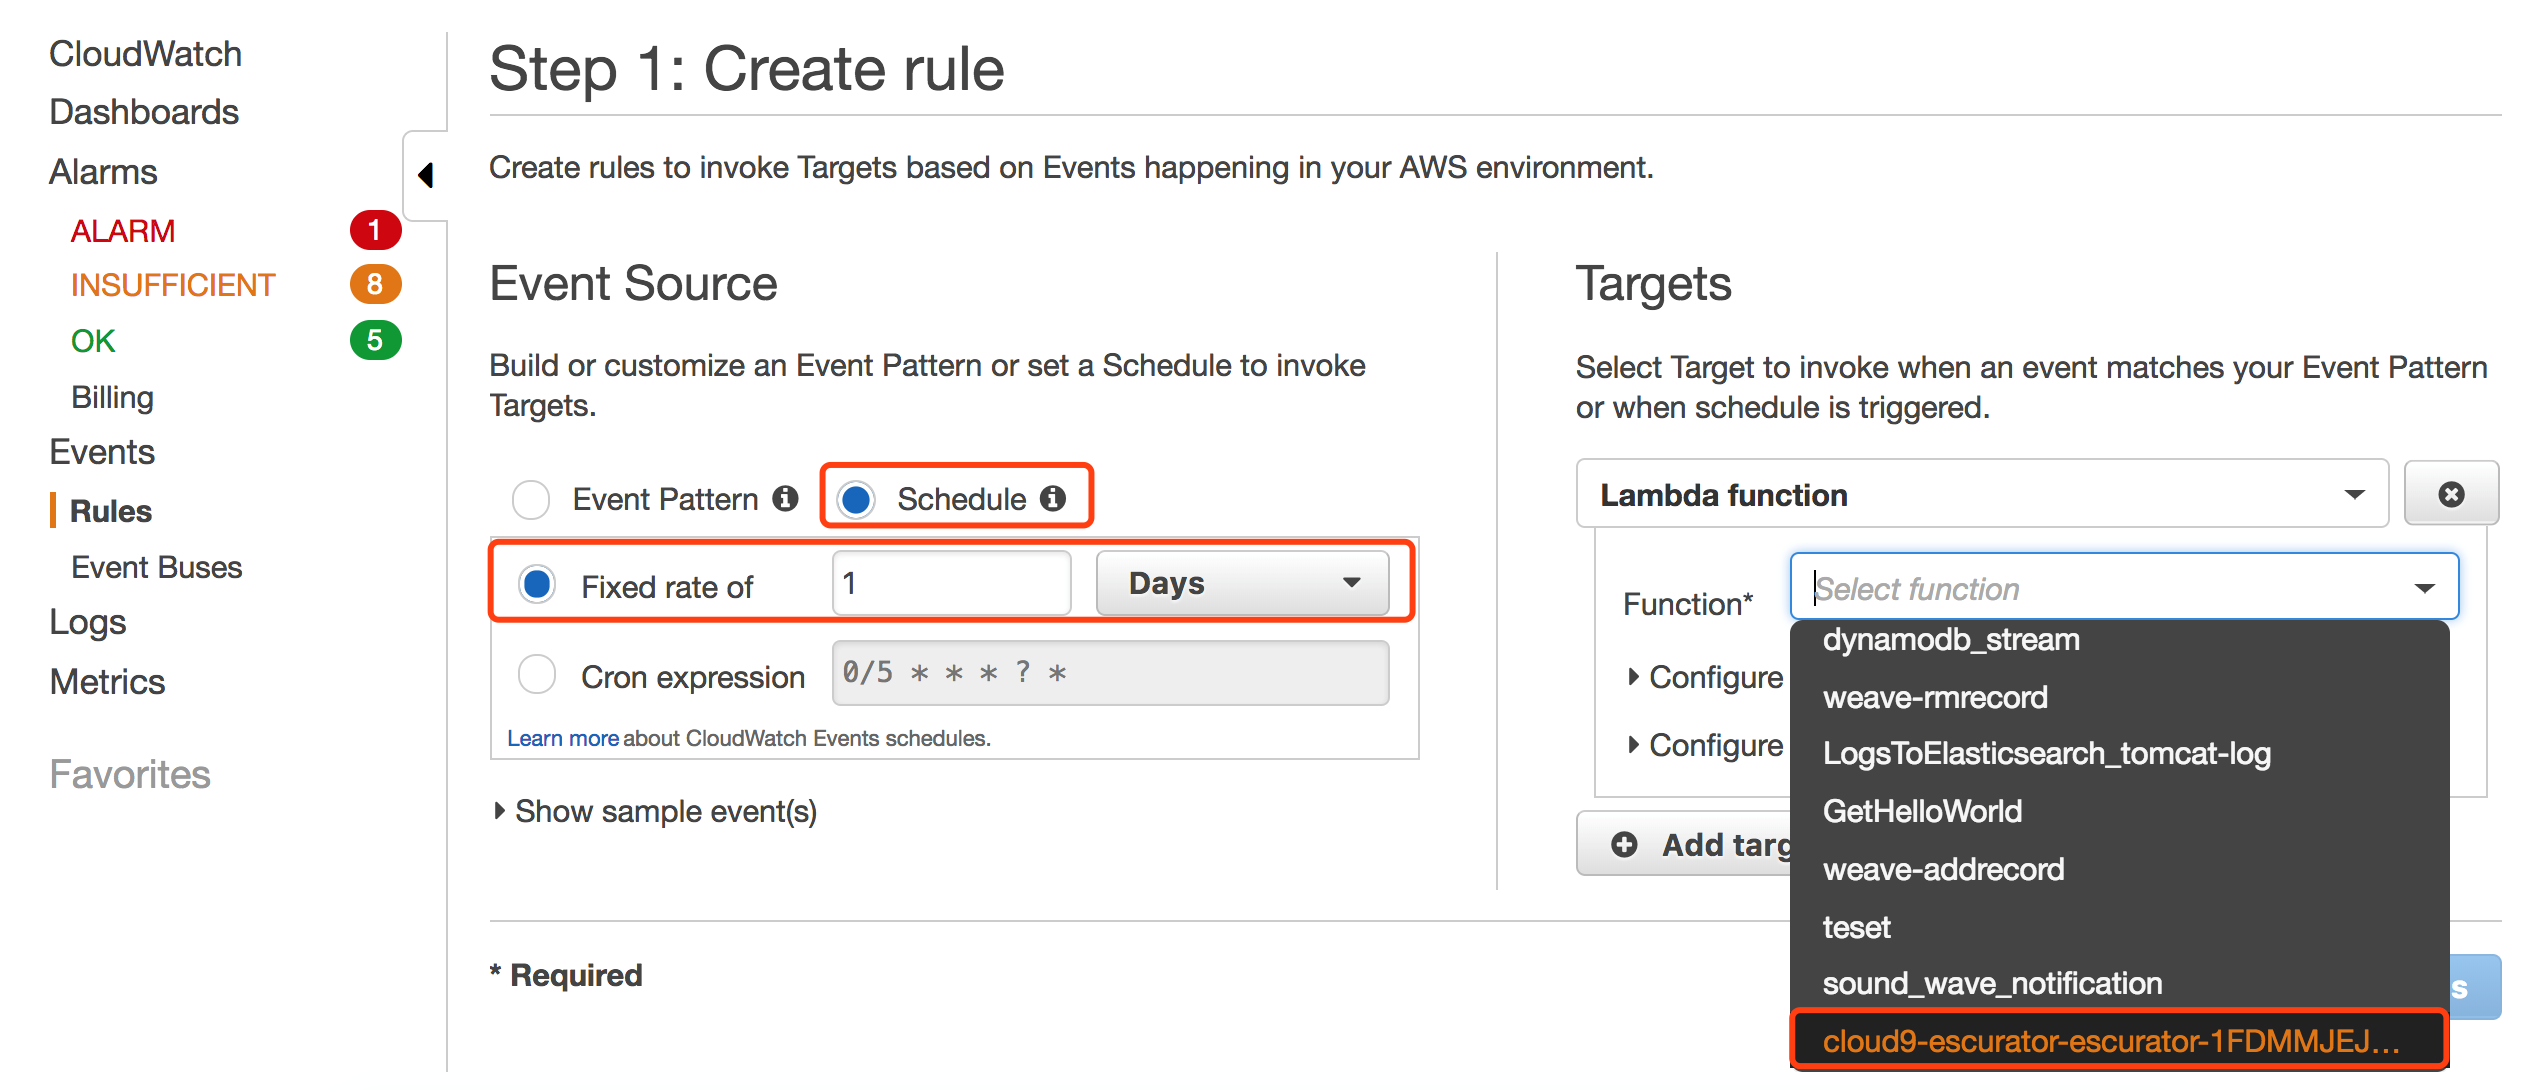2538x1090 pixels.
Task: Choose cloud9-escurator function from the list
Action: point(2110,1041)
